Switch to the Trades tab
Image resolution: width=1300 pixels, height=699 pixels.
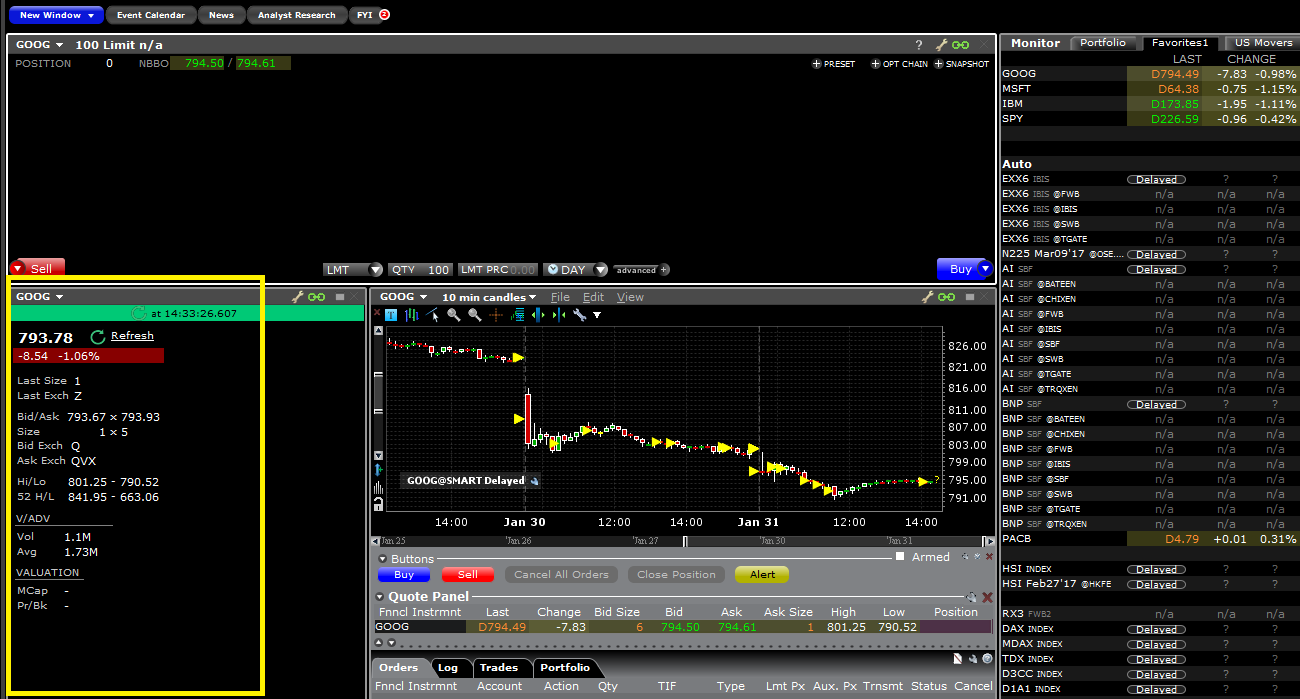498,667
